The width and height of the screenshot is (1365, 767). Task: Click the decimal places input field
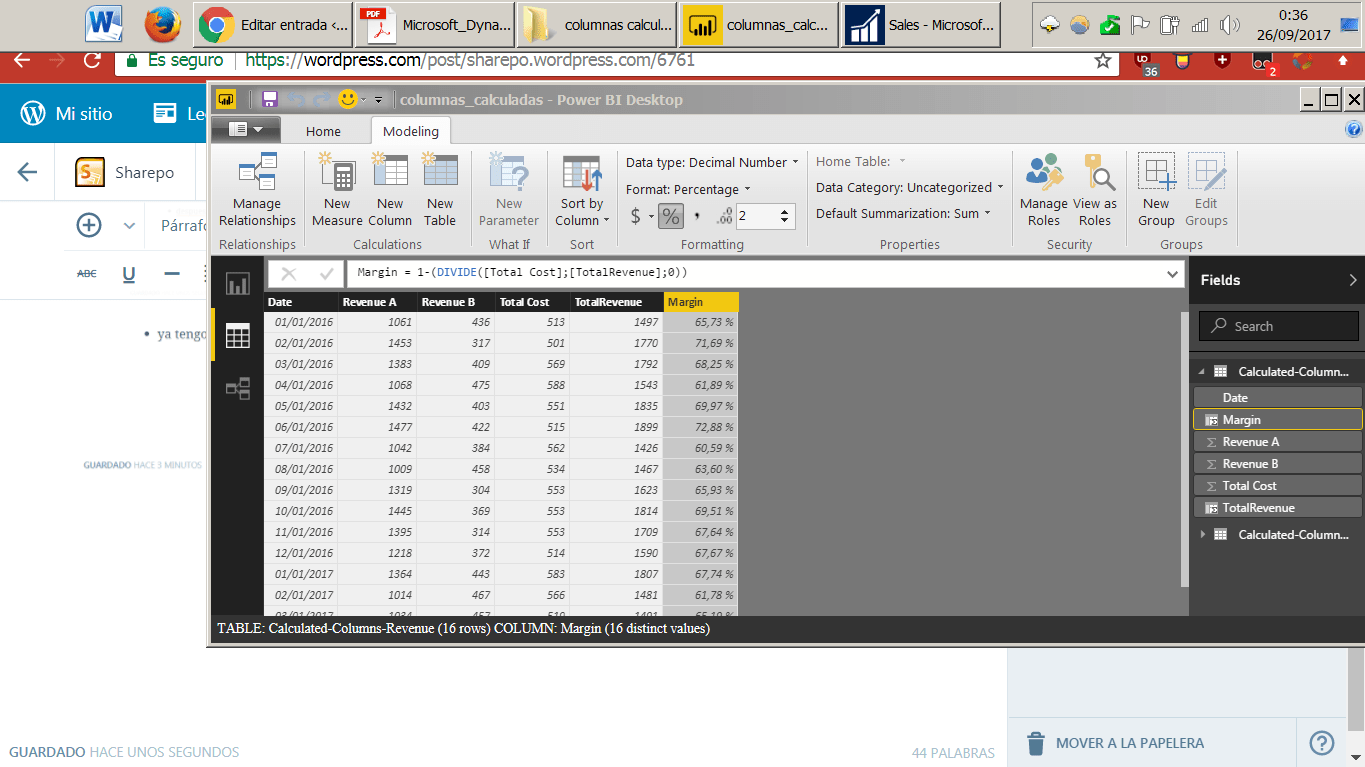(x=755, y=215)
